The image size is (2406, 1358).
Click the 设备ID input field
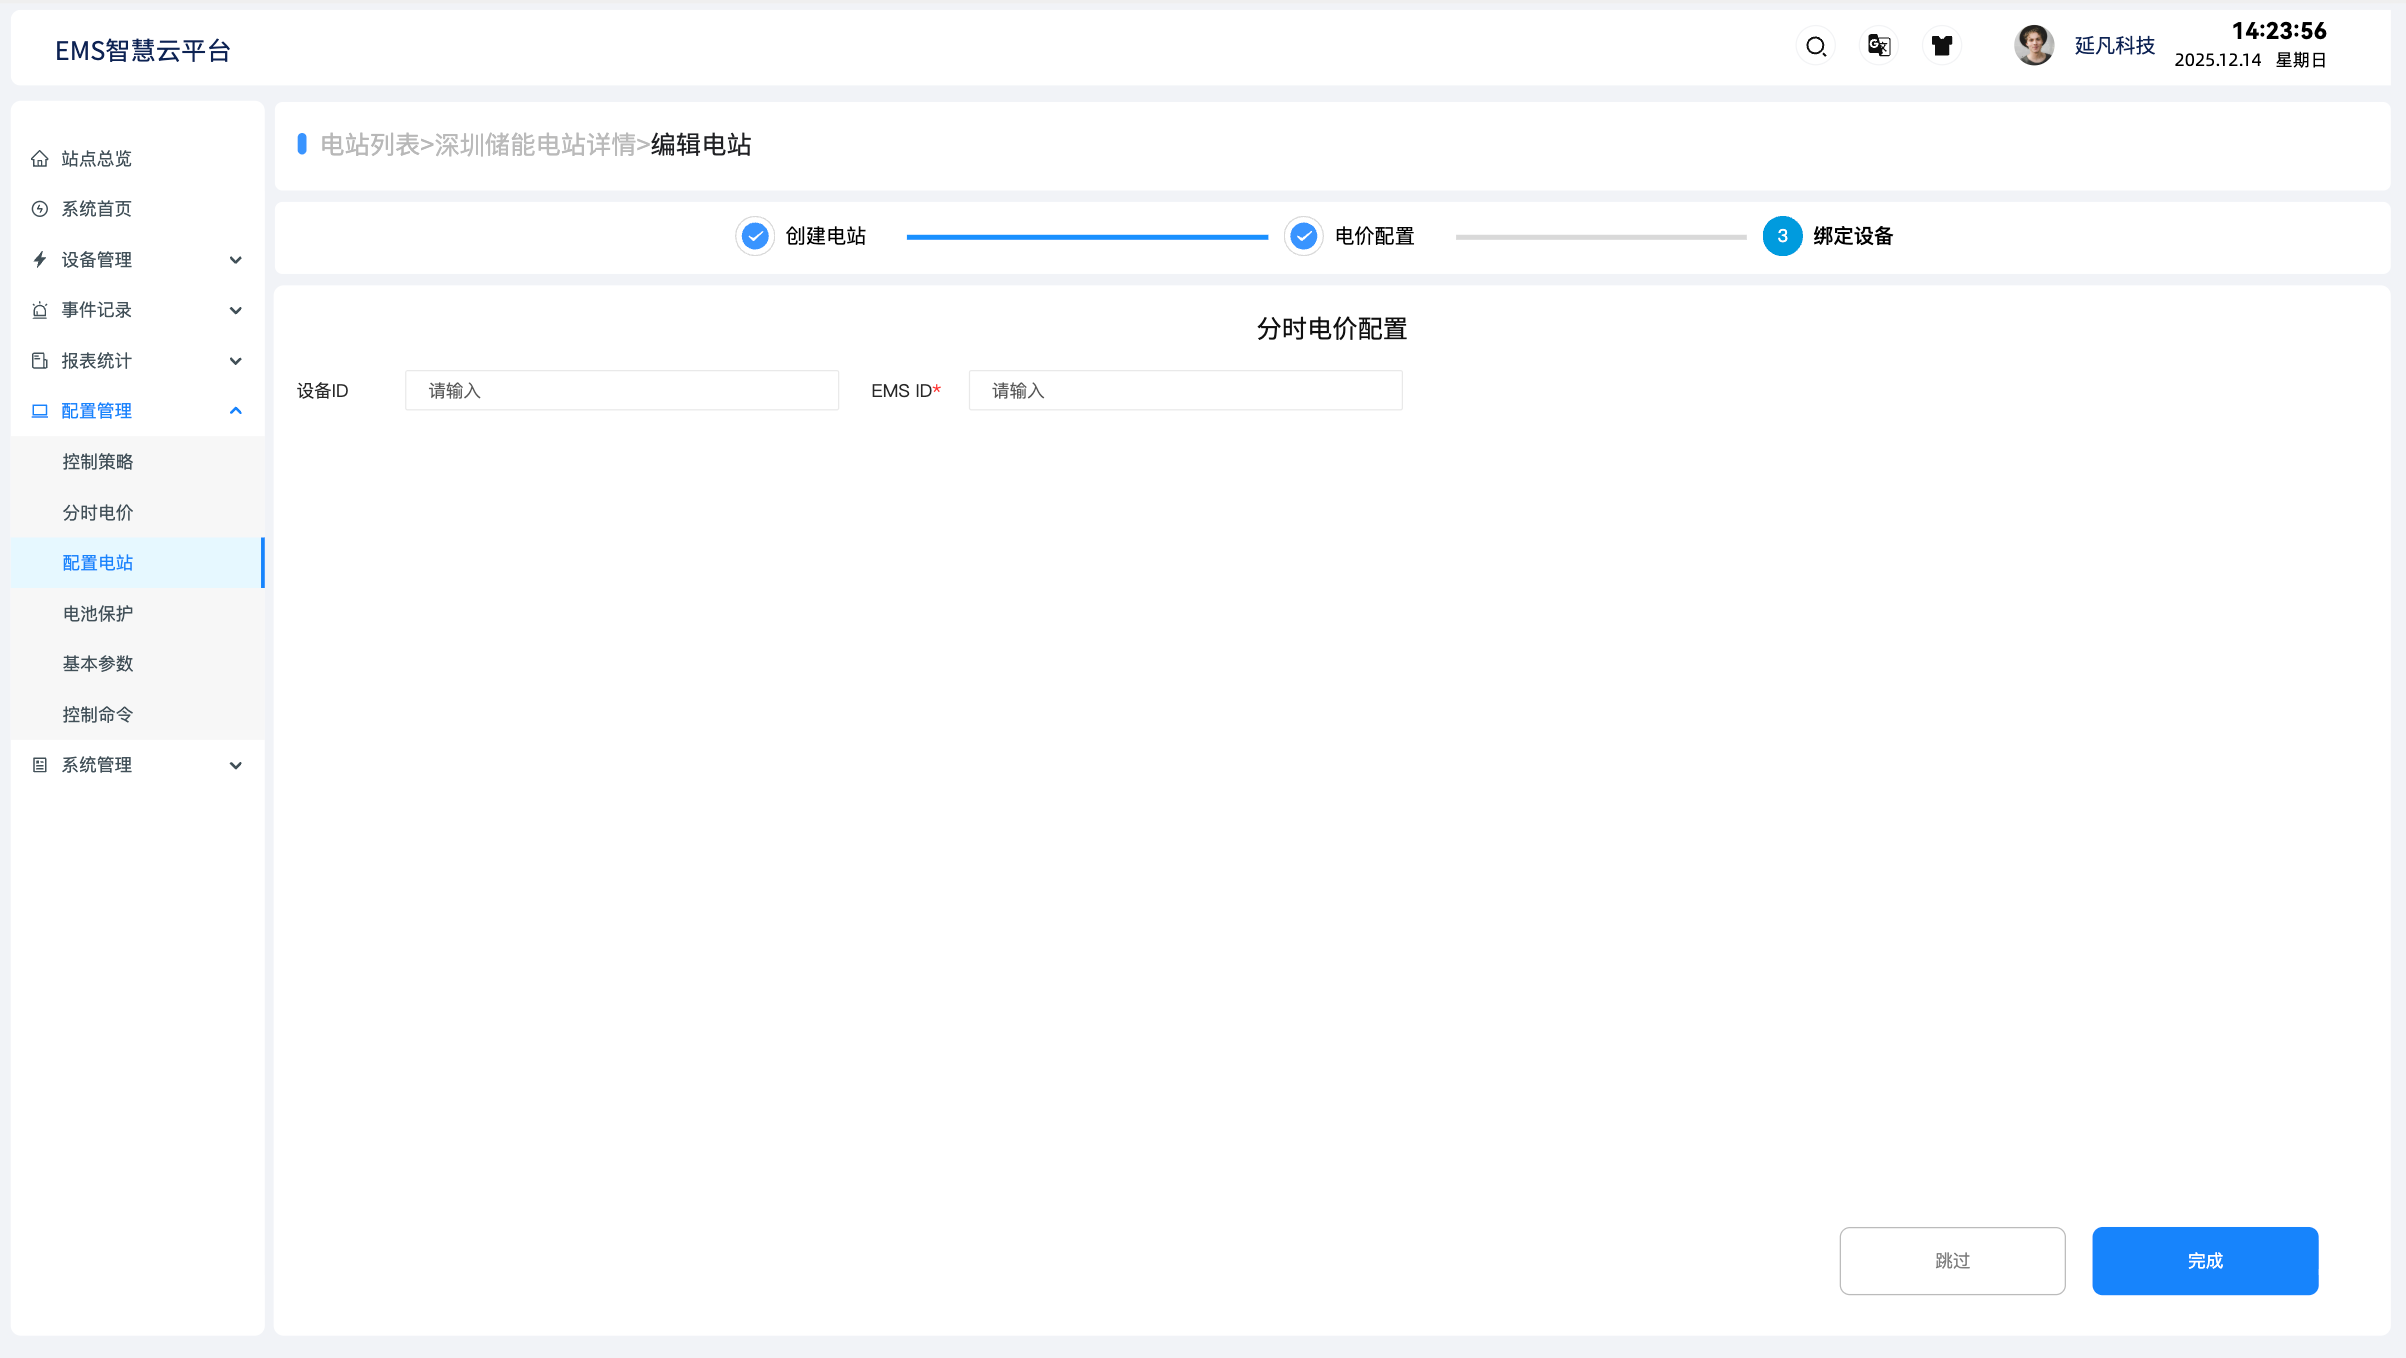point(621,391)
